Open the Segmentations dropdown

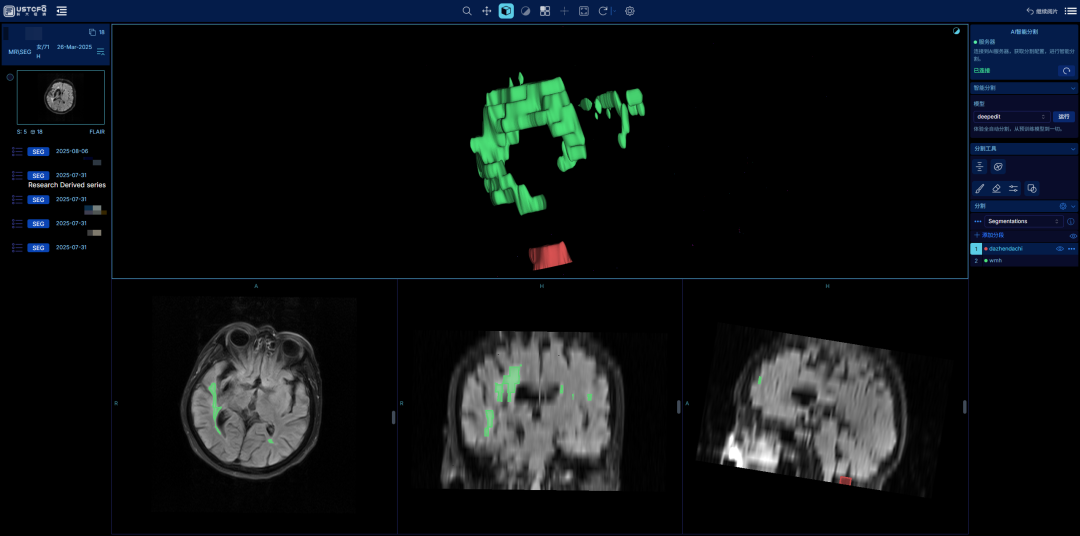click(1024, 221)
